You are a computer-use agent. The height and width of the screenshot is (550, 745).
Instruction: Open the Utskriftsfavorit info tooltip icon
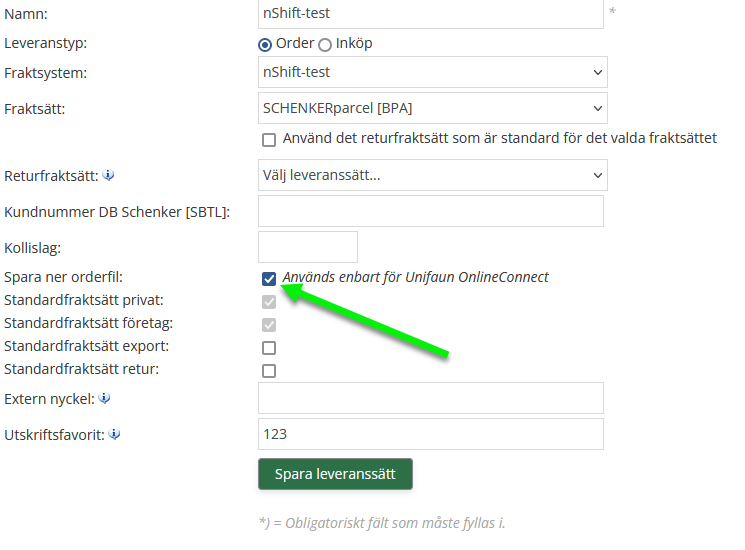click(x=114, y=435)
